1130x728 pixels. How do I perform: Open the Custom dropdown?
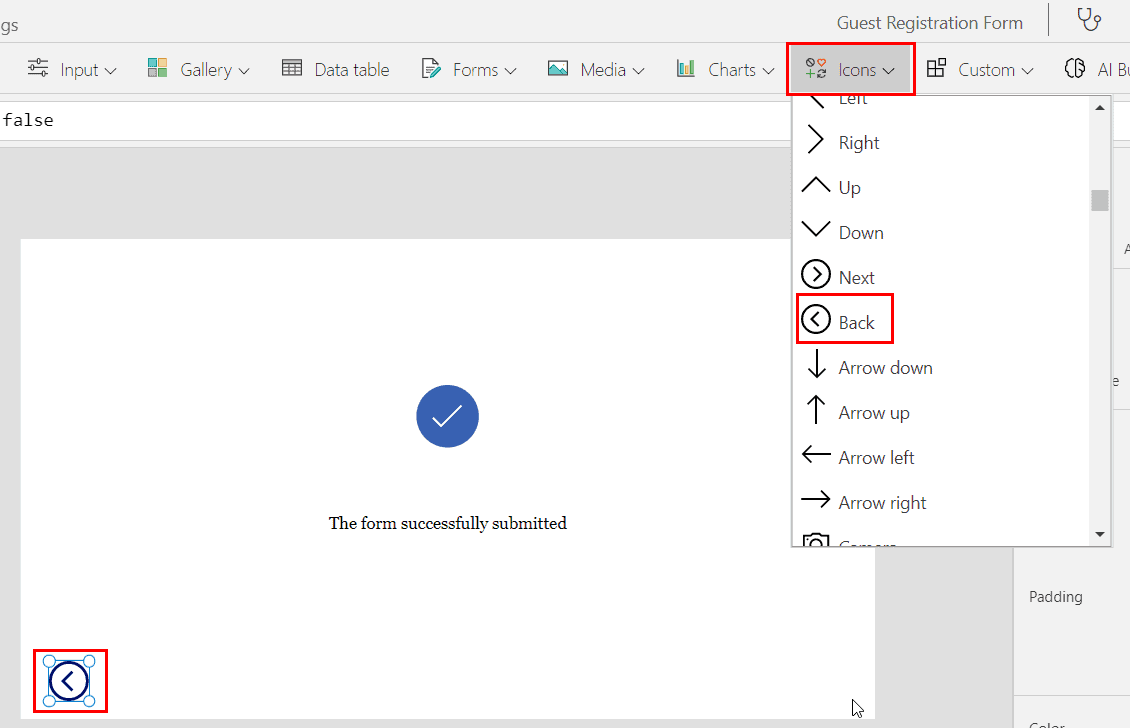pyautogui.click(x=1029, y=70)
